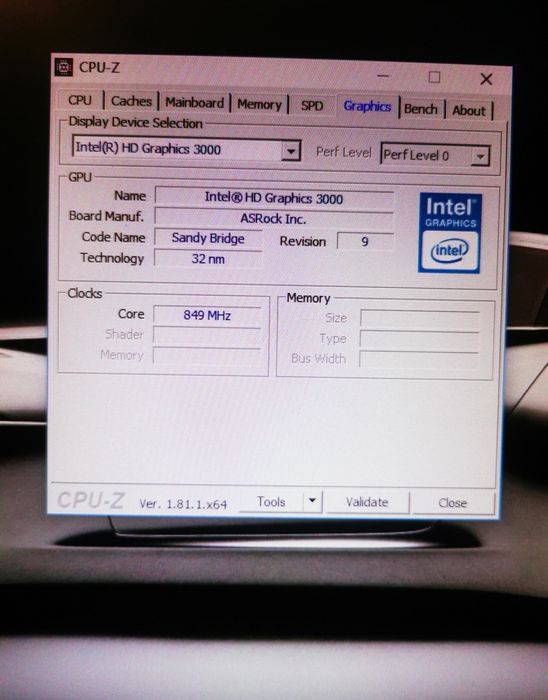Click the empty Memory Size field

419,319
